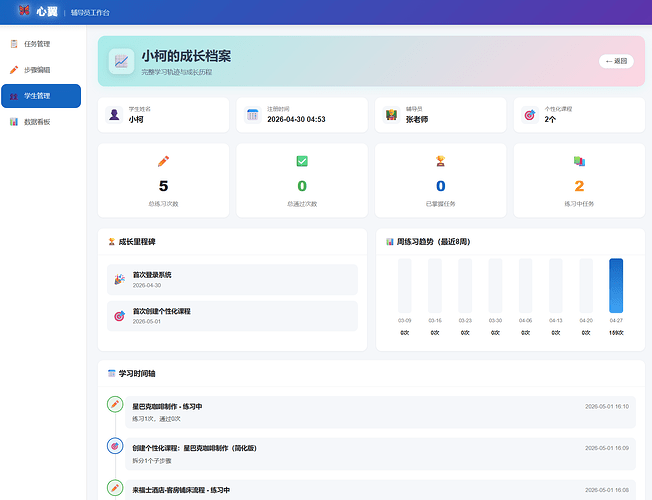Open 任务管理 in the sidebar

click(x=41, y=44)
